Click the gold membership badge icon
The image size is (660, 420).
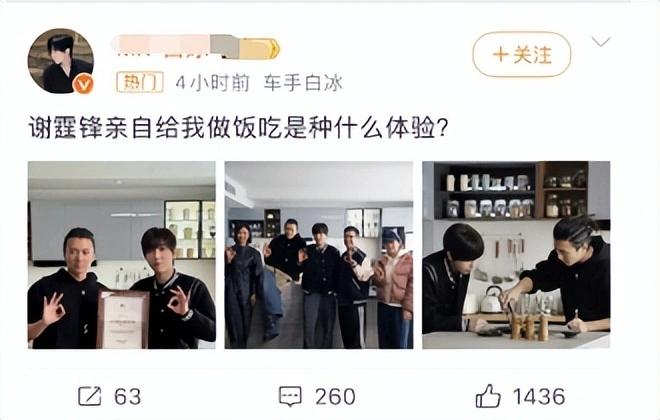tap(260, 48)
